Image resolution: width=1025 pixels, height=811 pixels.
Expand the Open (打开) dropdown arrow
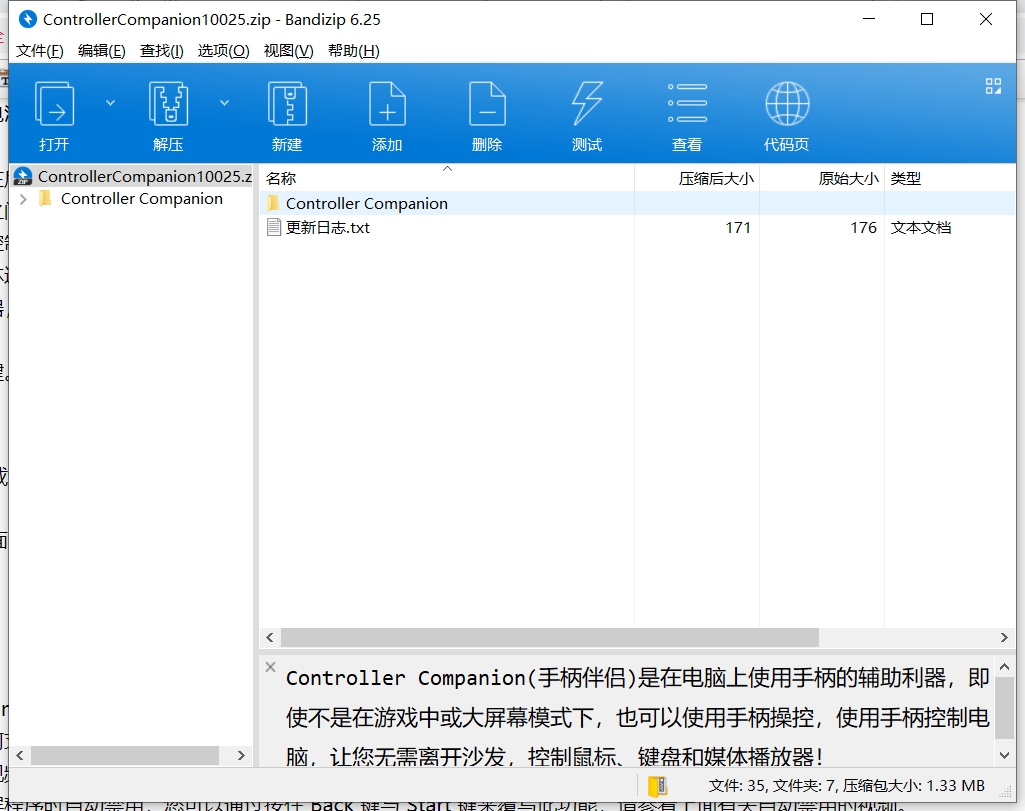click(x=110, y=103)
